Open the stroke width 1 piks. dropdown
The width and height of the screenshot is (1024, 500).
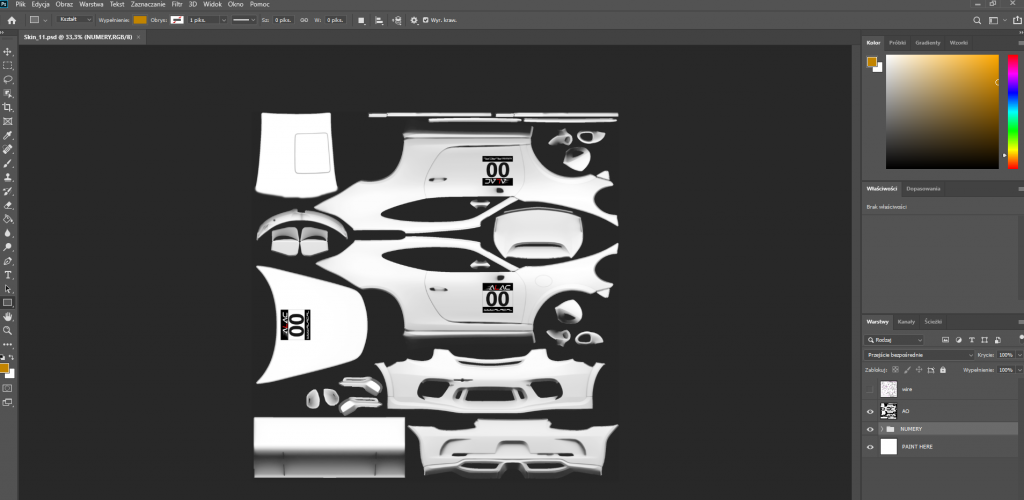223,20
